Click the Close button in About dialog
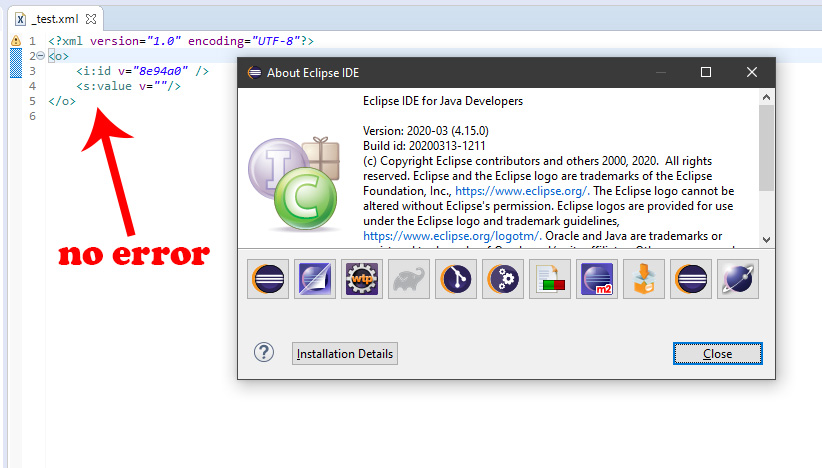822x468 pixels. (717, 354)
